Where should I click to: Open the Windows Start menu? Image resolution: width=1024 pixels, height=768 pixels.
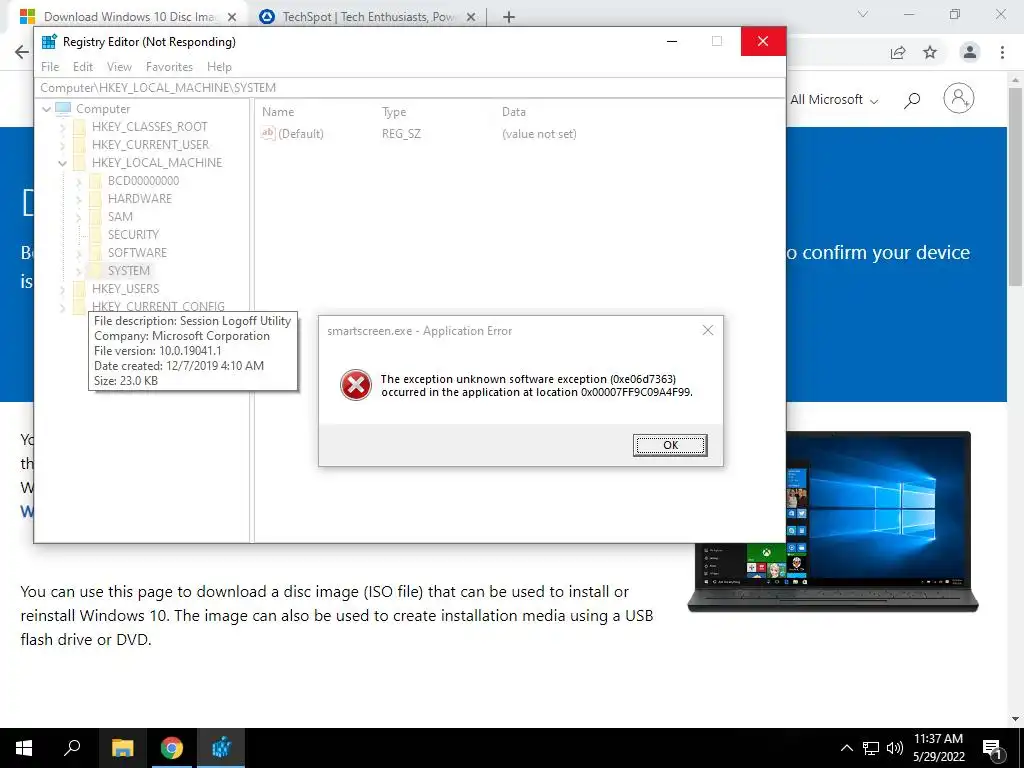[24, 748]
